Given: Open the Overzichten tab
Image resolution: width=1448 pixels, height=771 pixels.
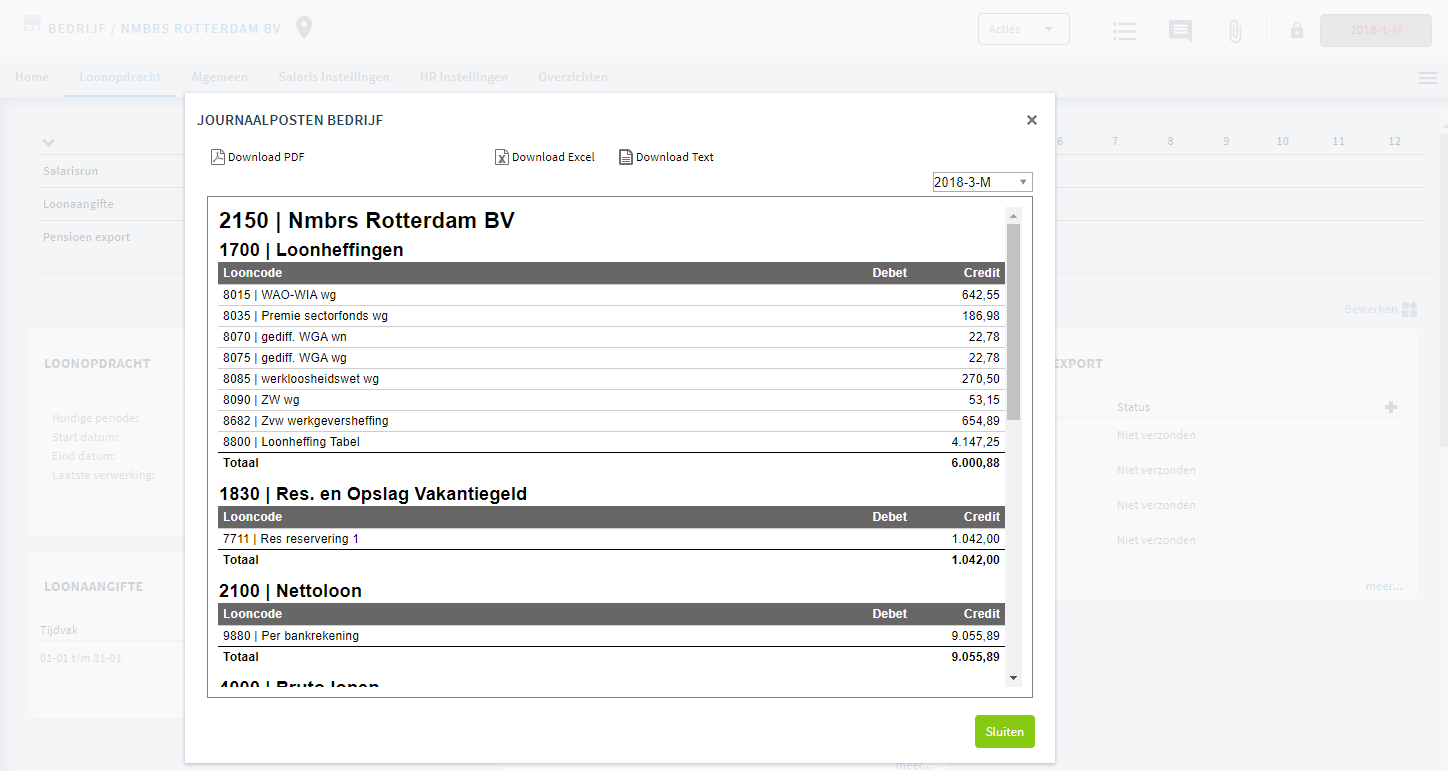Looking at the screenshot, I should pyautogui.click(x=573, y=77).
